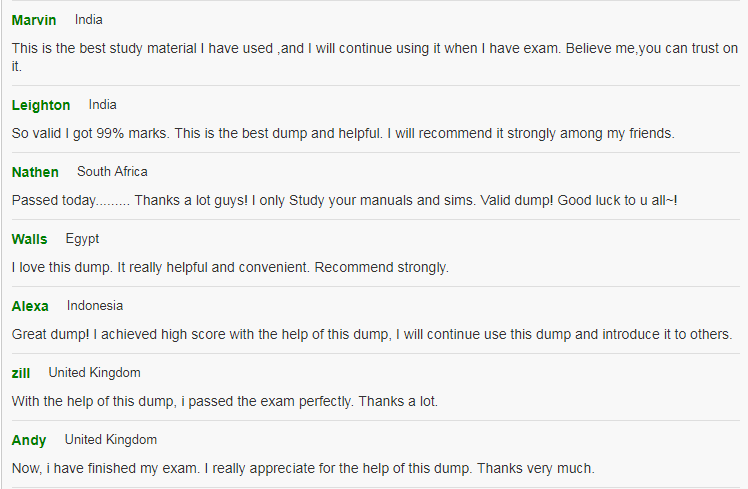Click the reviewer name Walls
The height and width of the screenshot is (489, 748).
[30, 239]
